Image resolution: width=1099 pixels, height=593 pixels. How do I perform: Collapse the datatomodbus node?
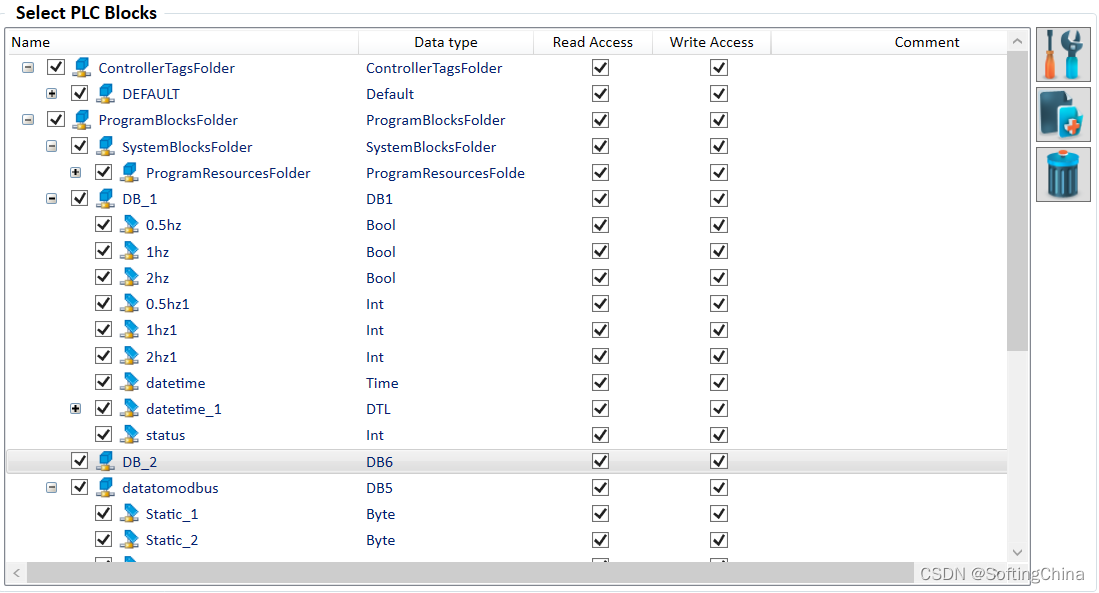pyautogui.click(x=52, y=487)
